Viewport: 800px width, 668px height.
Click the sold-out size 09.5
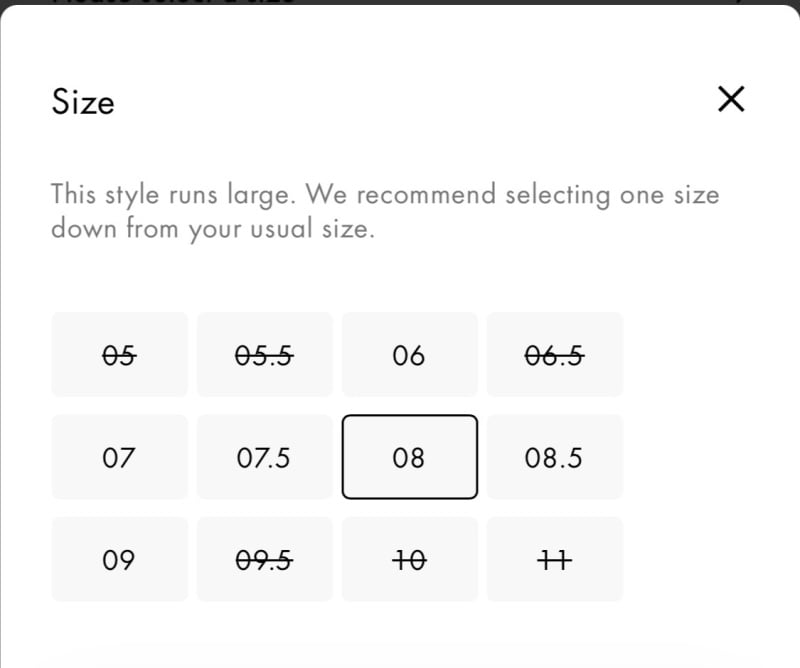point(264,559)
